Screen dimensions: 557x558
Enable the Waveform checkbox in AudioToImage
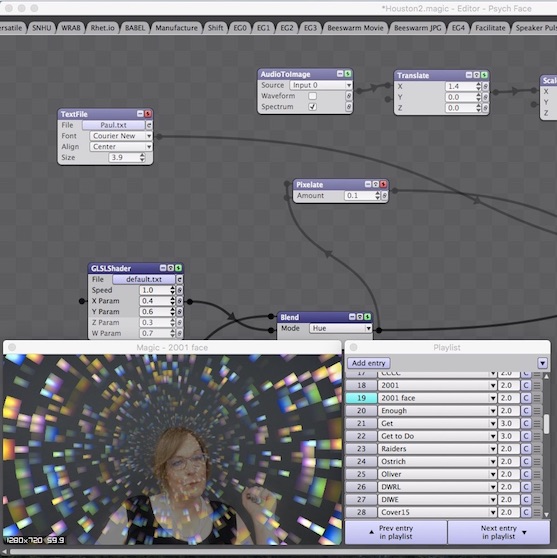[x=312, y=96]
